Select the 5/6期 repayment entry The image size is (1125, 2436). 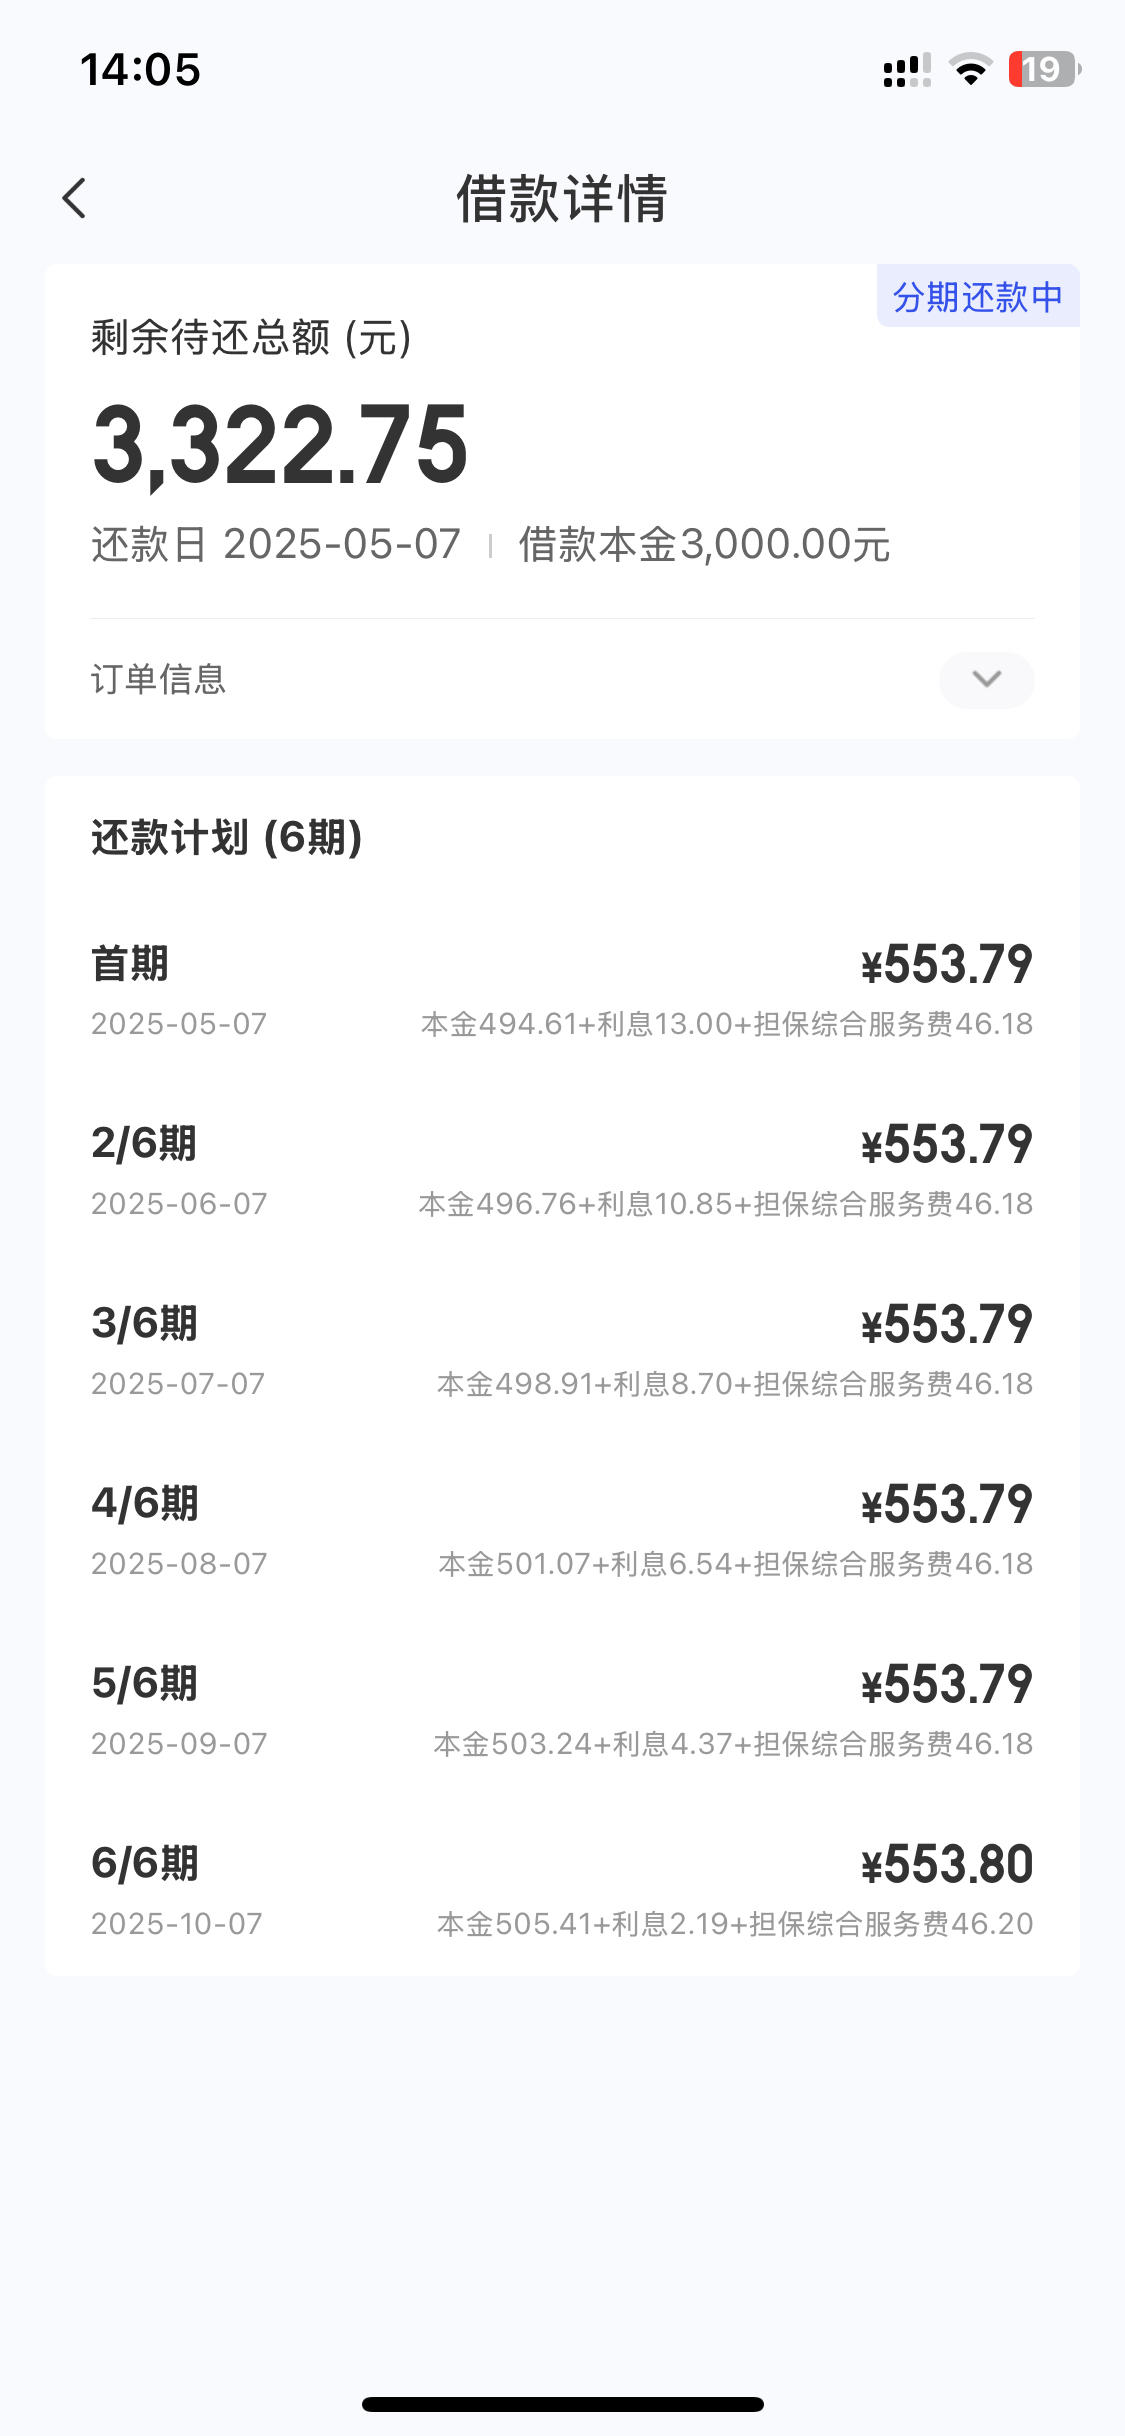pos(562,1711)
